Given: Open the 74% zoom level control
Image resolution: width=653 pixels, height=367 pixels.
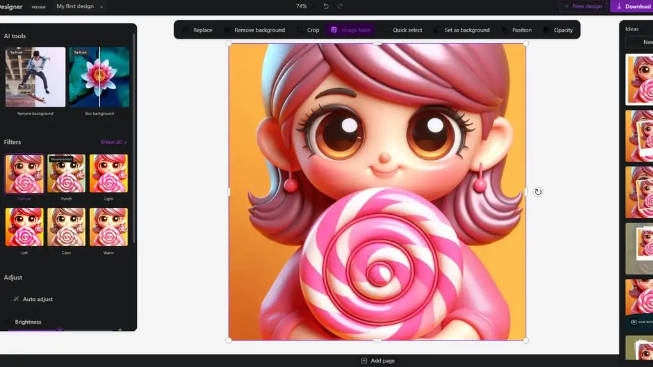Looking at the screenshot, I should tap(302, 6).
